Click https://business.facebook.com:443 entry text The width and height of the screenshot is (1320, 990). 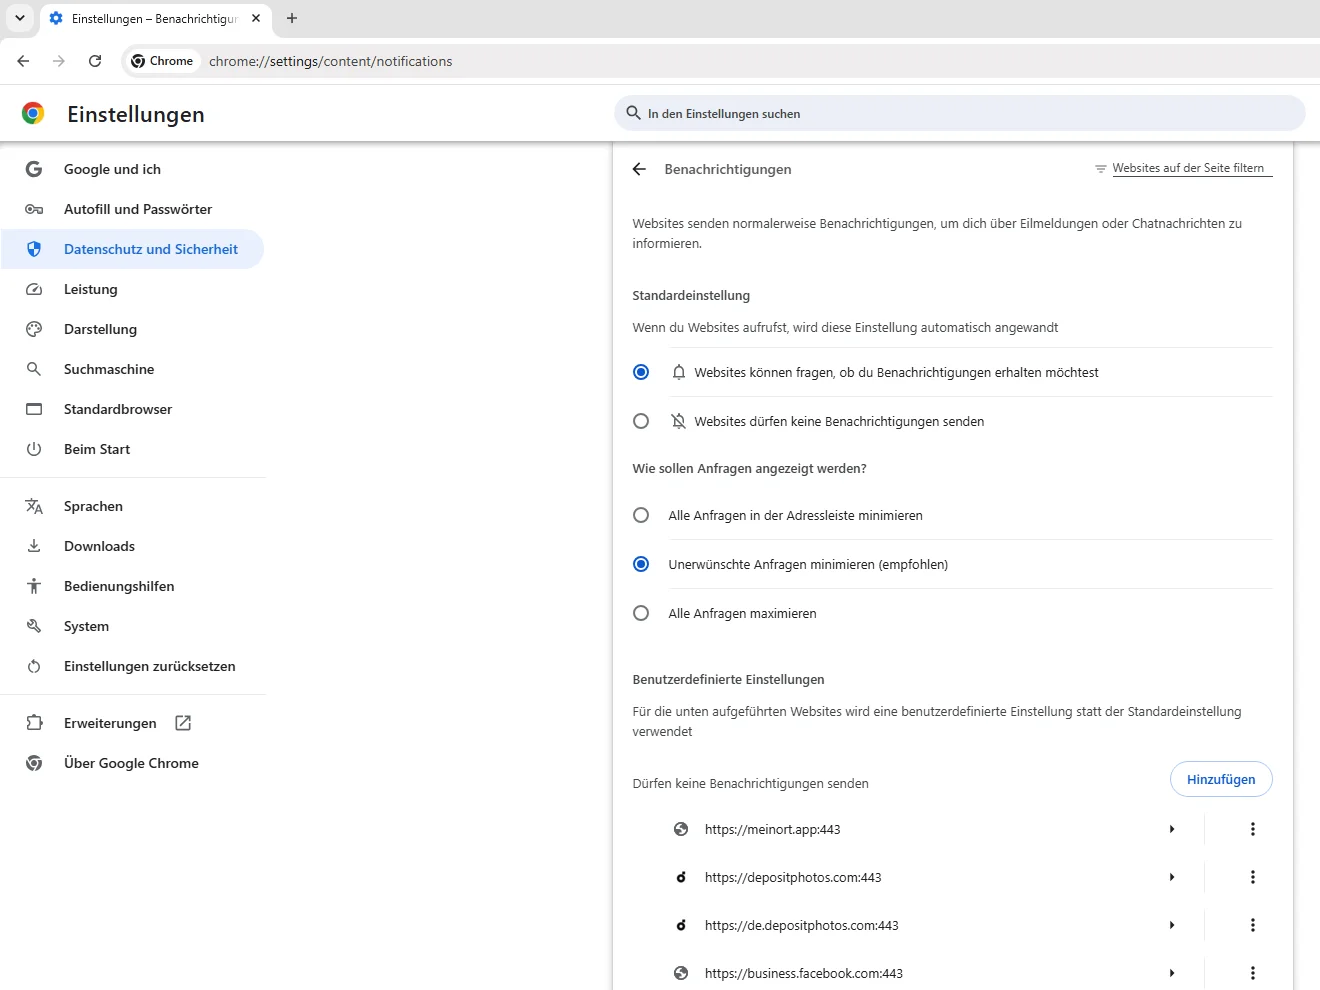coord(803,973)
